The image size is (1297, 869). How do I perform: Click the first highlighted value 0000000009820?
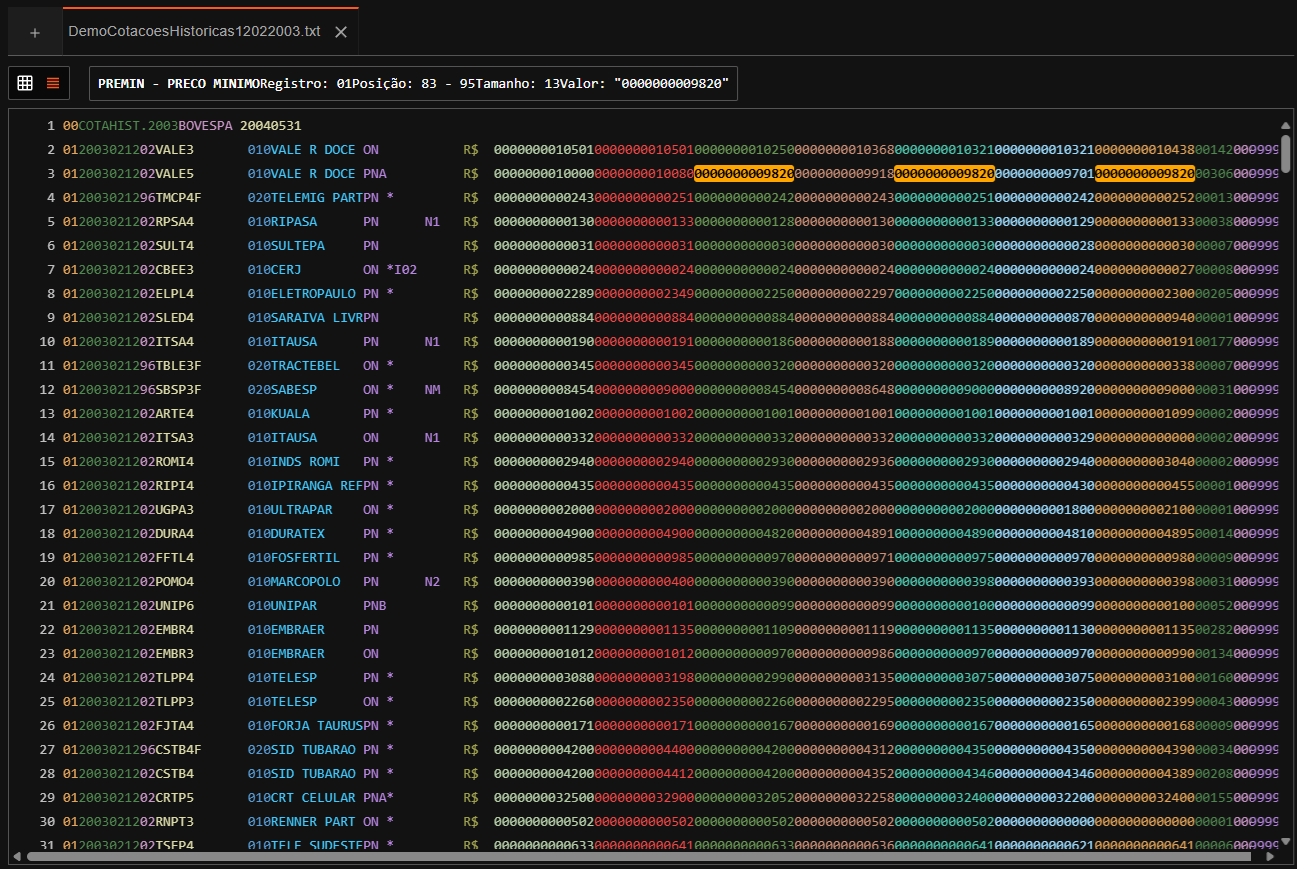[x=744, y=174]
